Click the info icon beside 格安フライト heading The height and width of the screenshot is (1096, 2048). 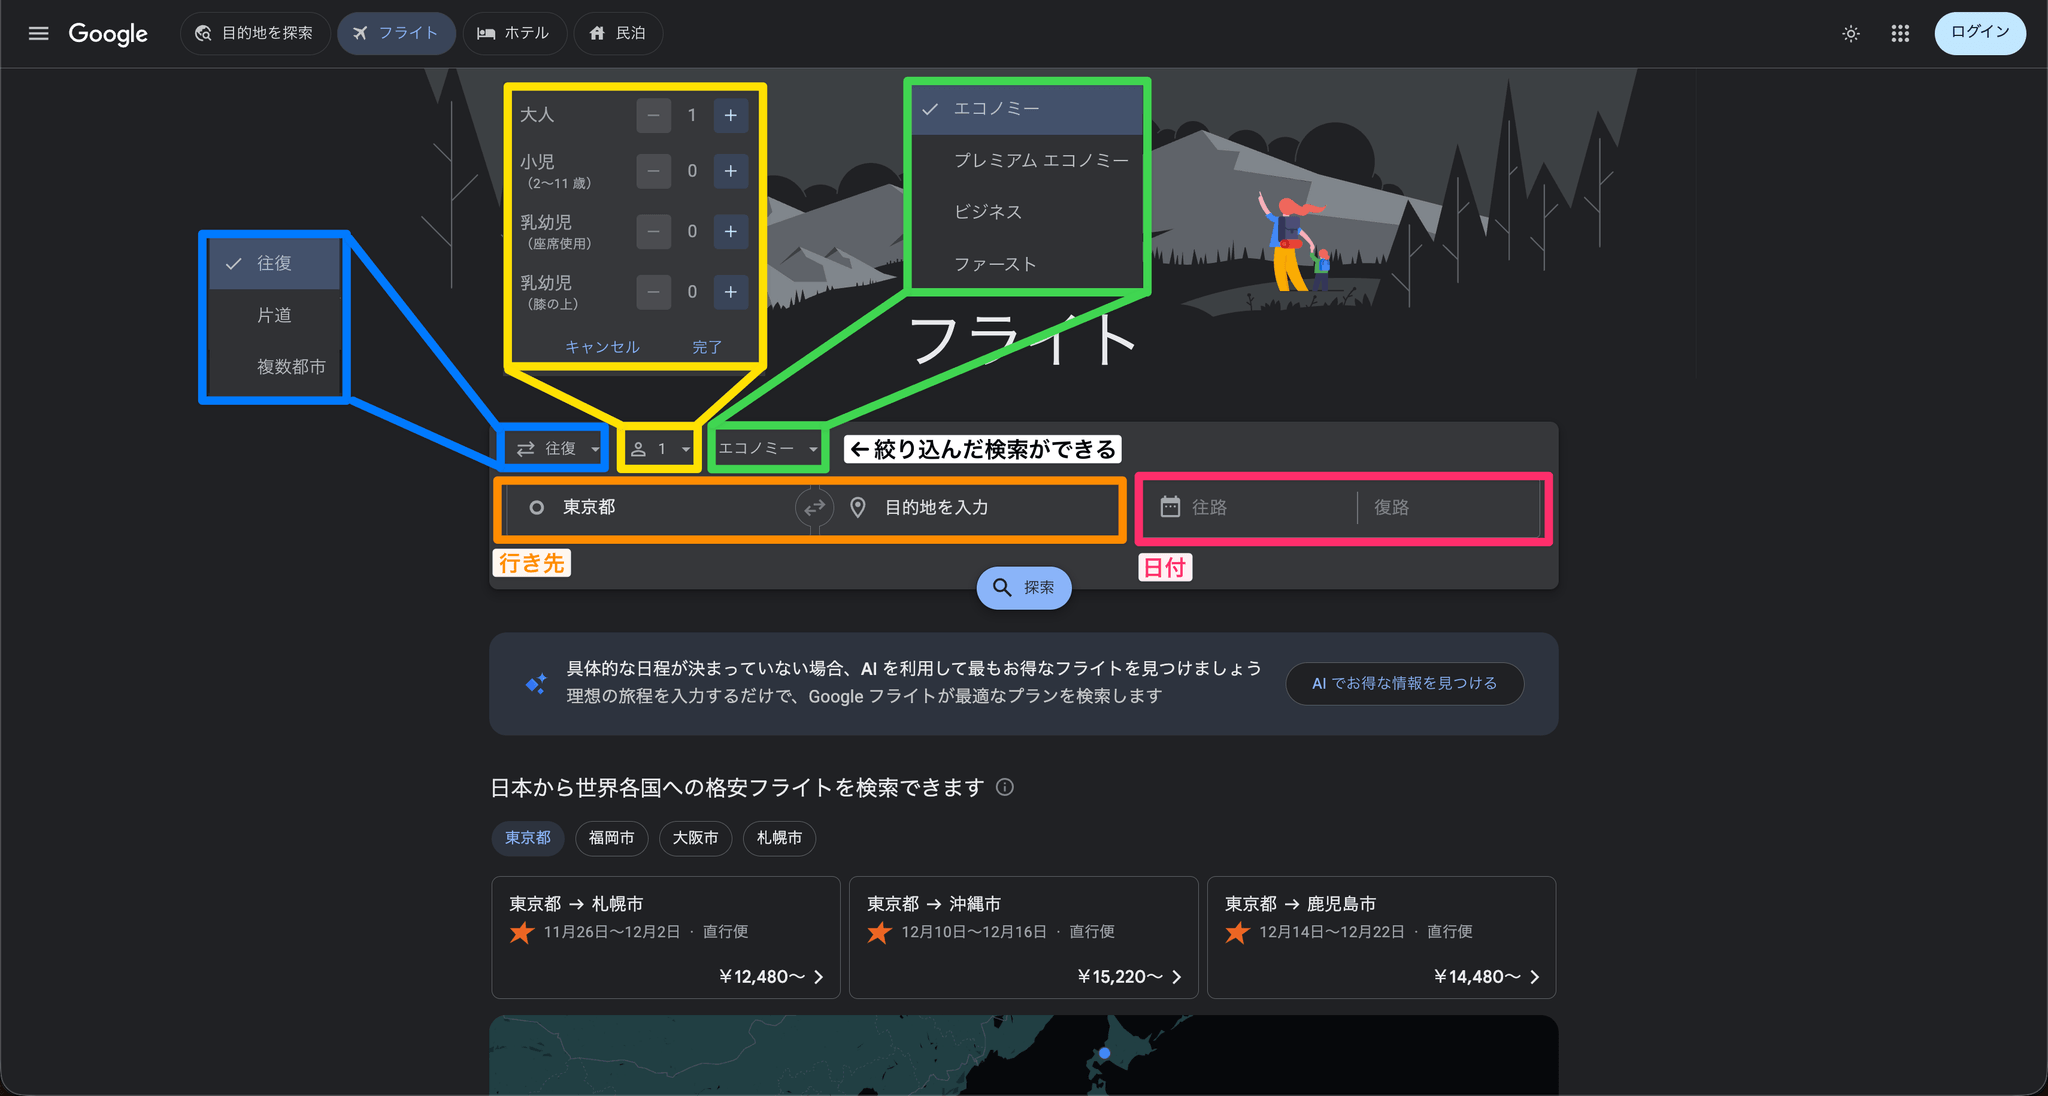[1005, 787]
